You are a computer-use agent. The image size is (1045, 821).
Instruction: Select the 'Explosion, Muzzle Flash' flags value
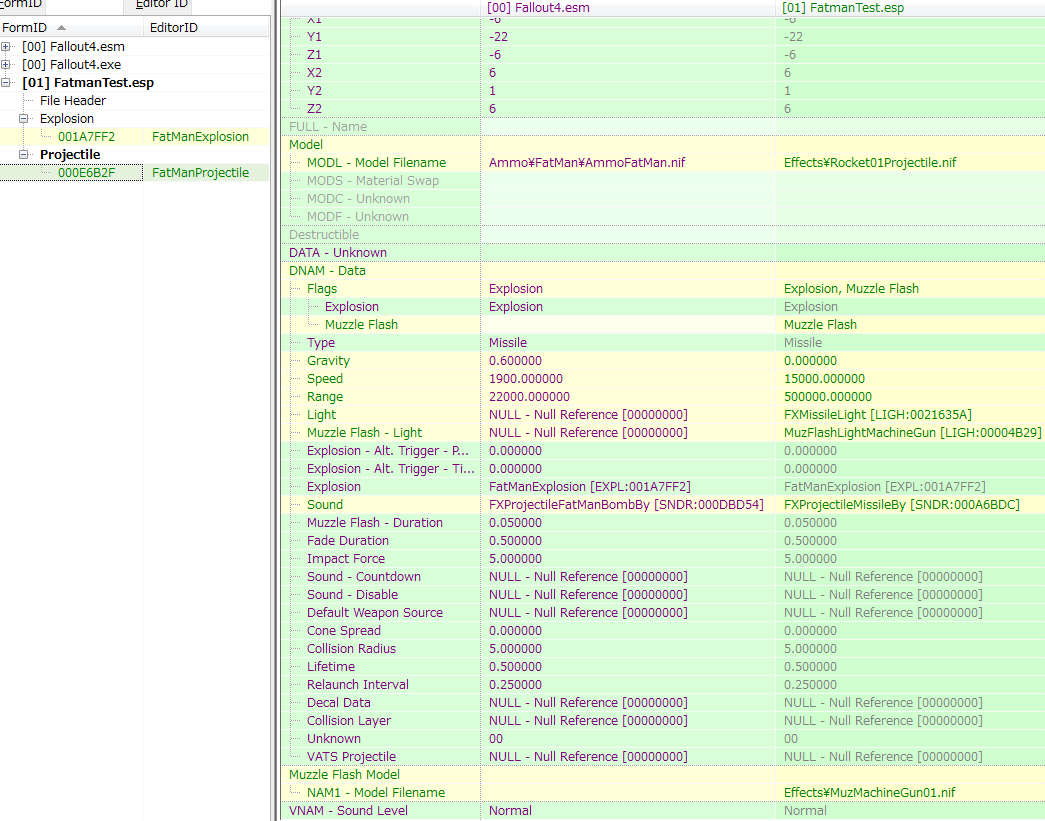[851, 289]
